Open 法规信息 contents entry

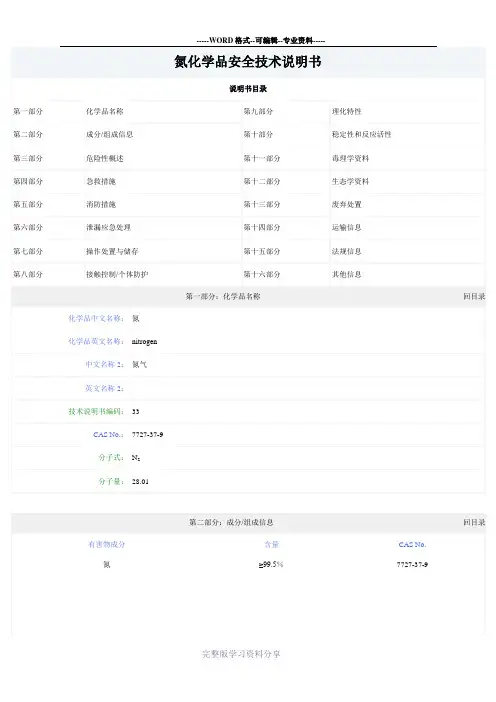coord(346,252)
